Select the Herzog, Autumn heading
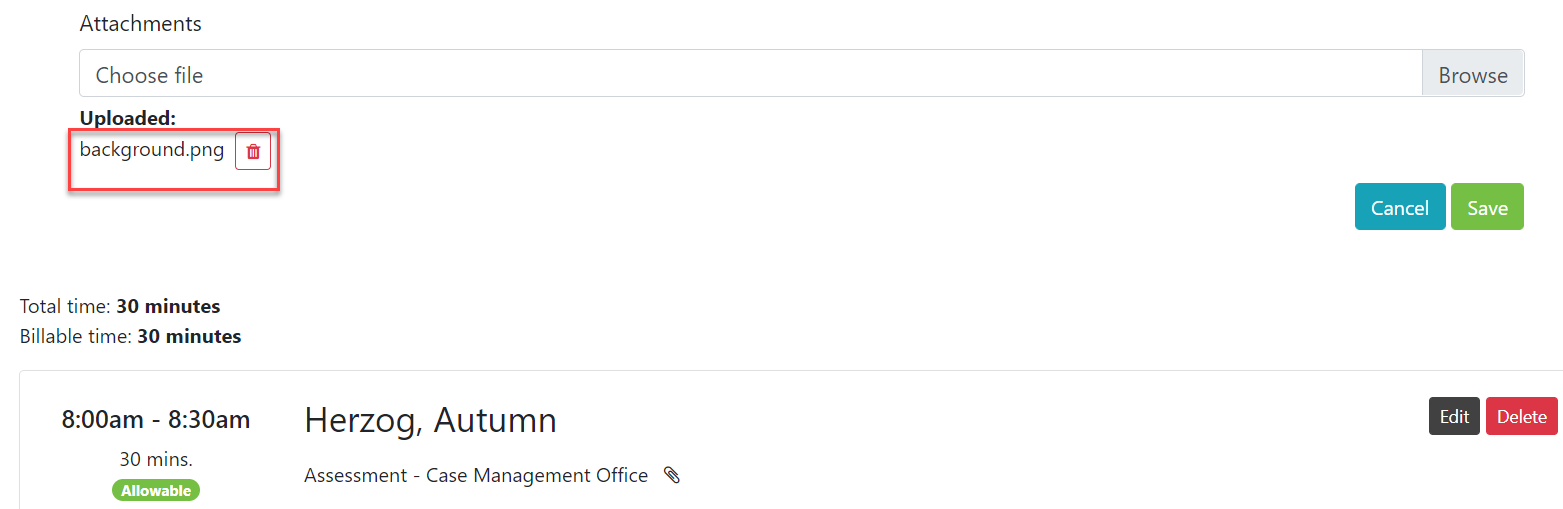Screen dimensions: 1563x509 [x=430, y=420]
